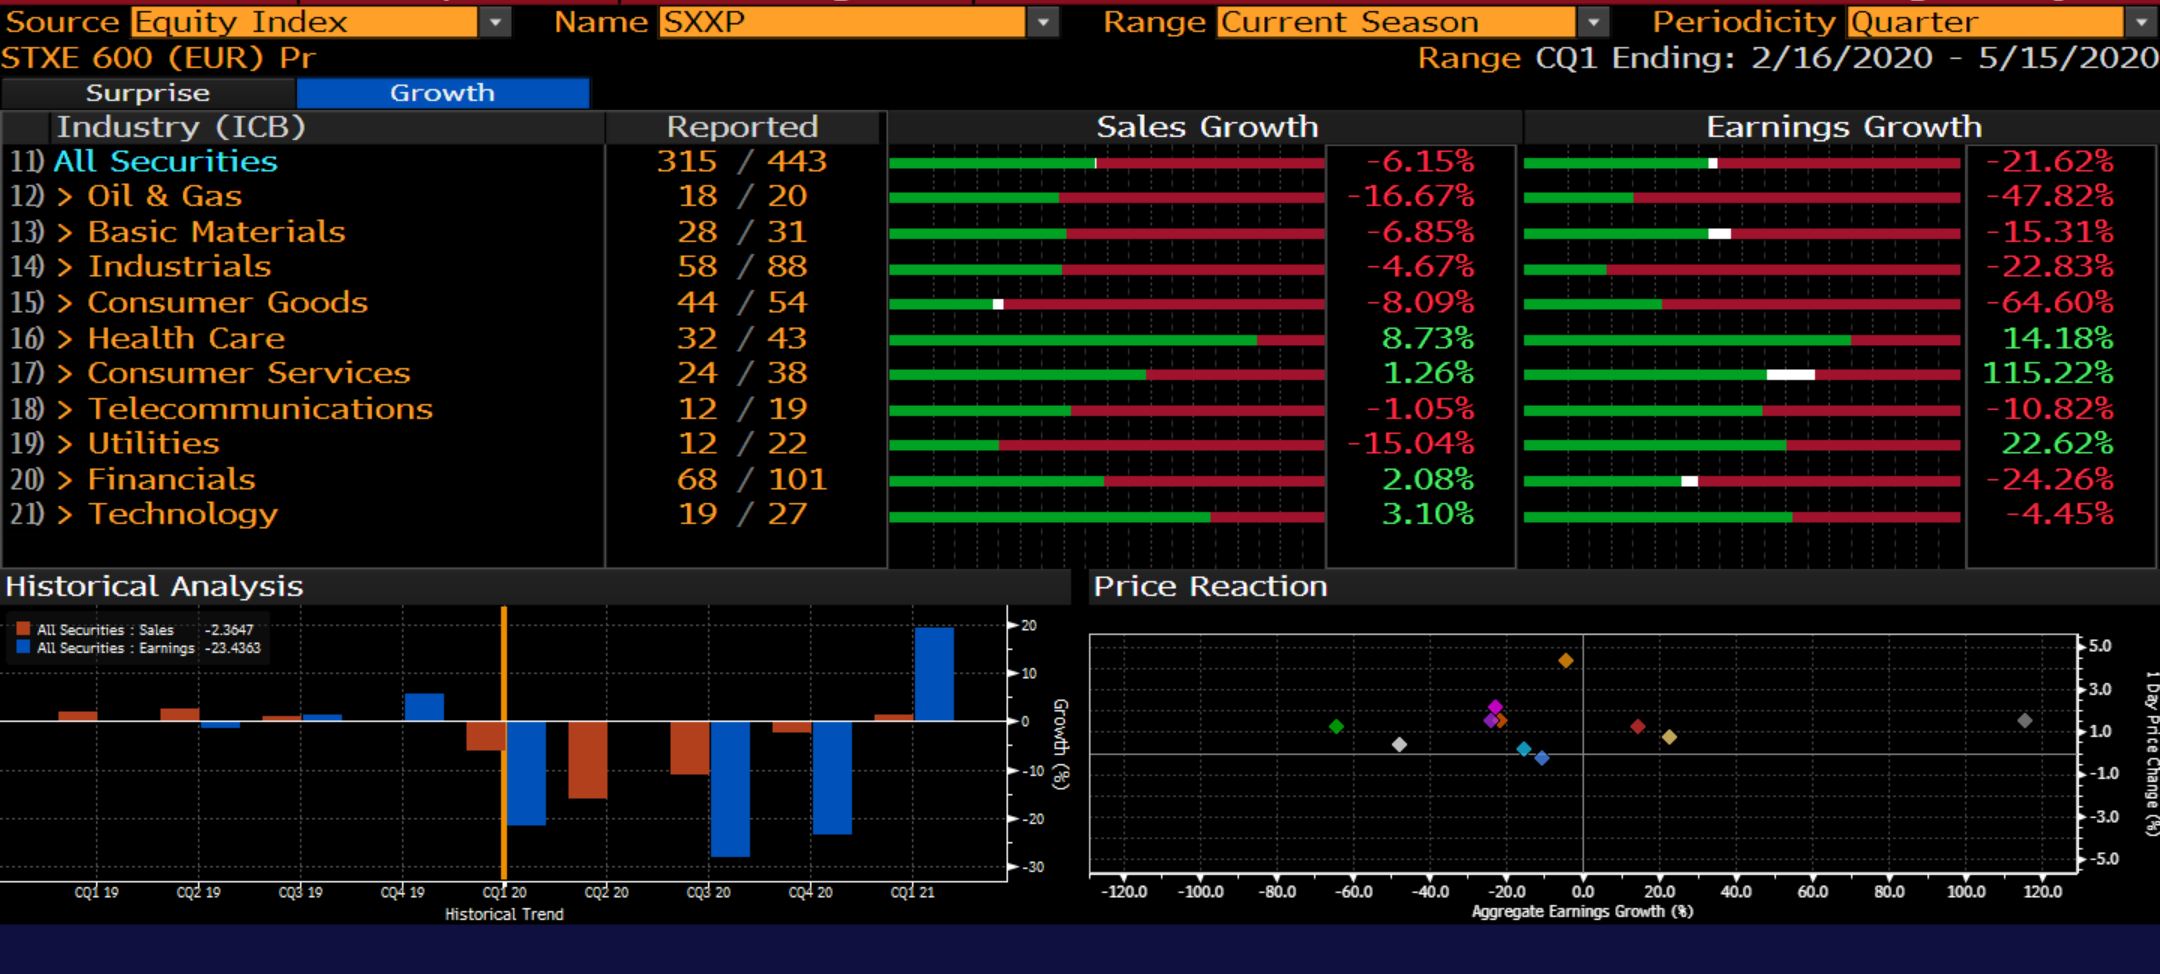Click the CQ4 19 blue earnings bar

pyautogui.click(x=424, y=707)
